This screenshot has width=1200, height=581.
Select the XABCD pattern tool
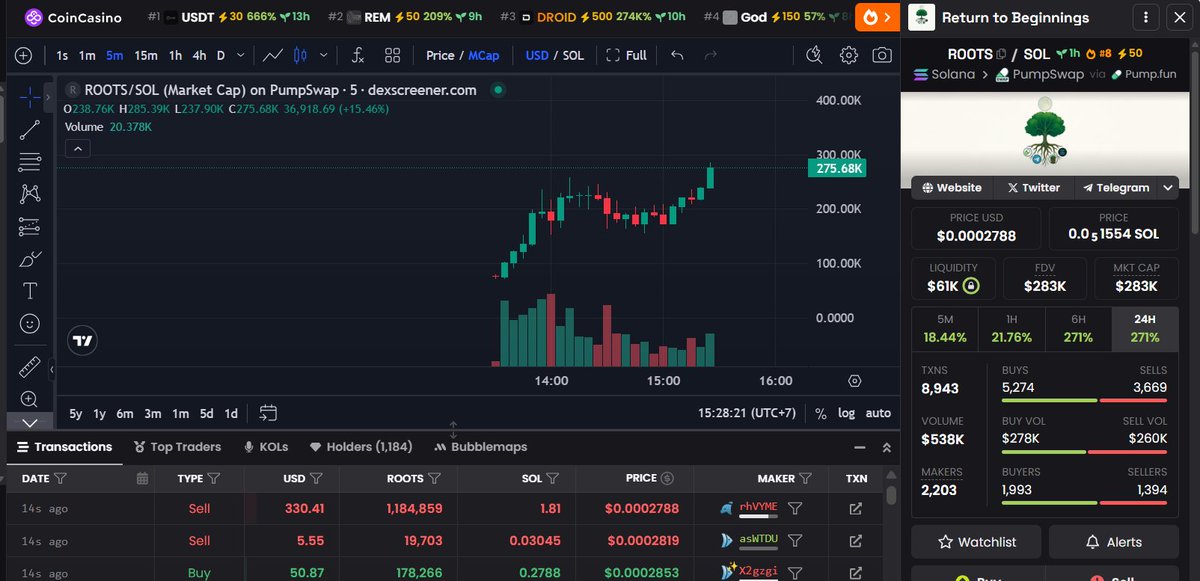pyautogui.click(x=29, y=194)
